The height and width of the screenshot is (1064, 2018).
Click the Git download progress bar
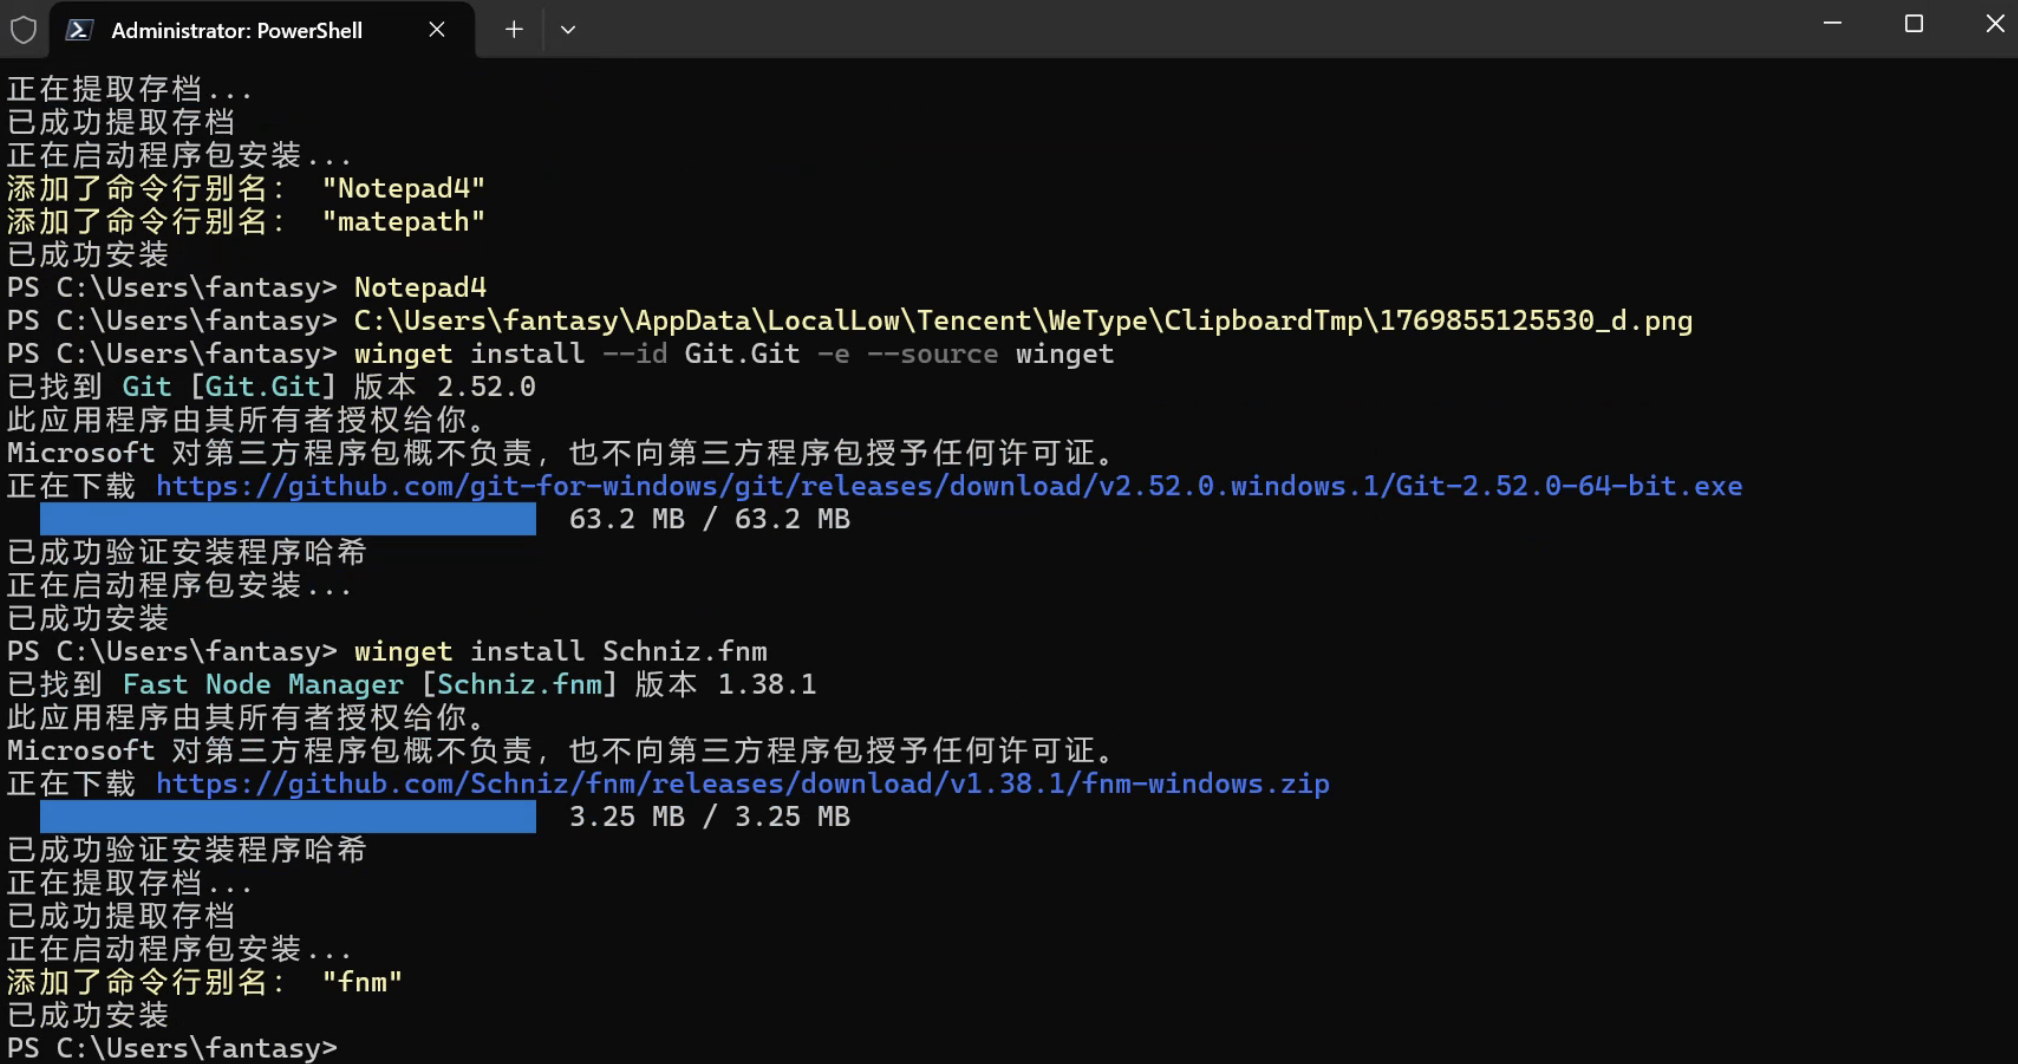(288, 519)
